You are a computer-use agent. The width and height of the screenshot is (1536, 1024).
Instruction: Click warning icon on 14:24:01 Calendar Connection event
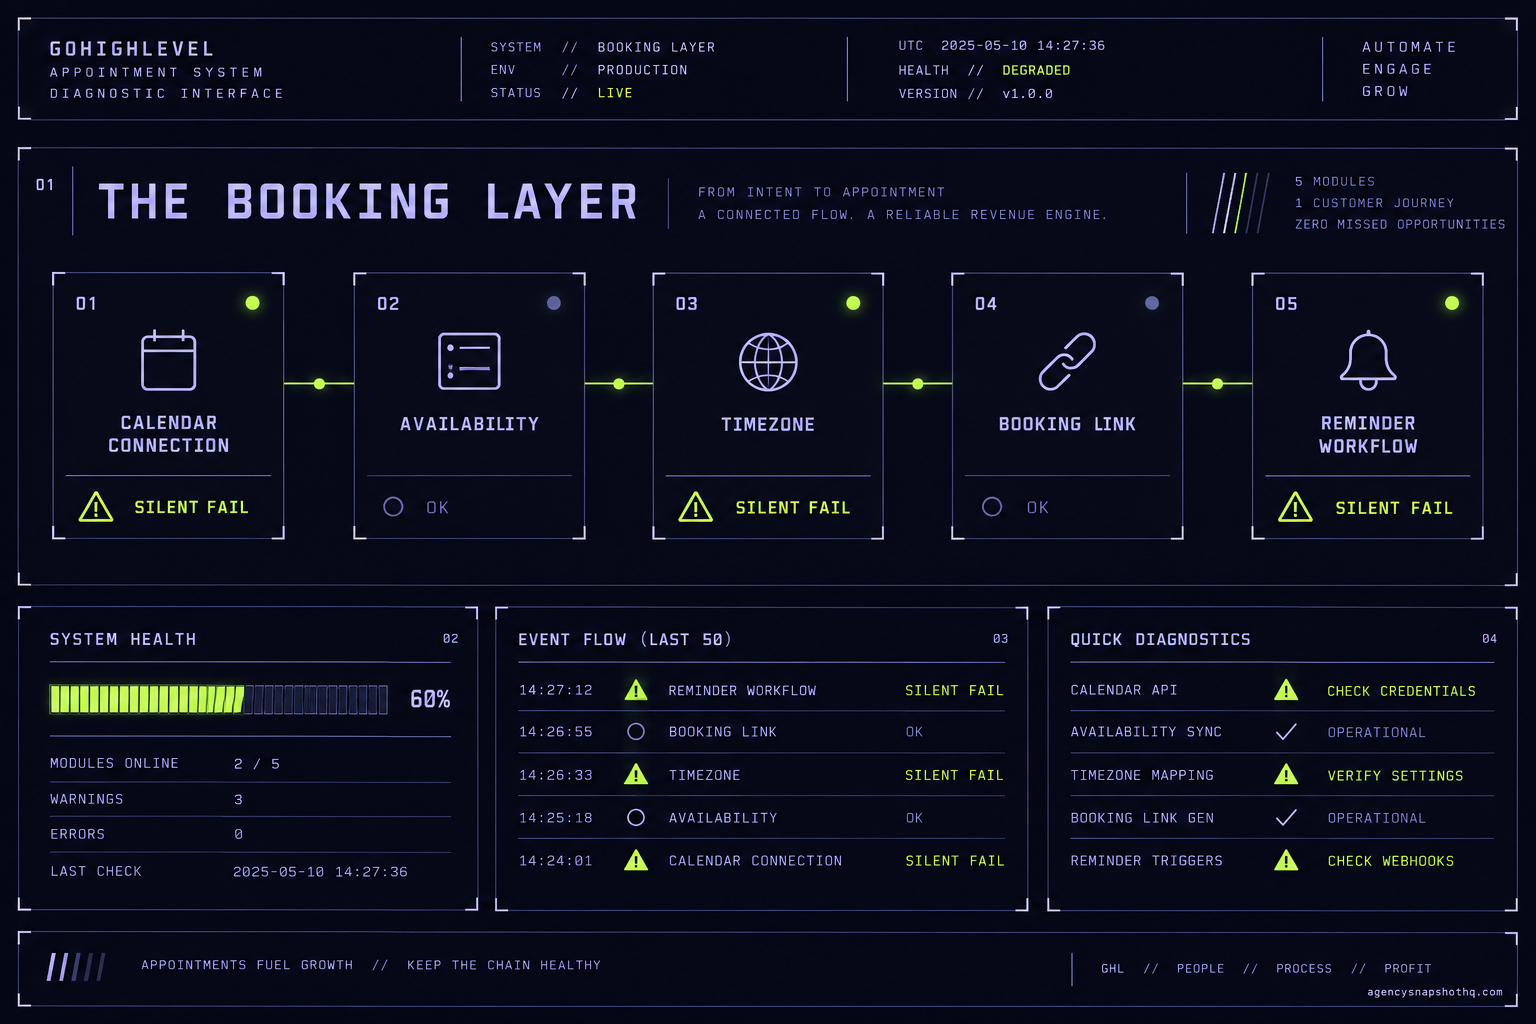click(636, 860)
